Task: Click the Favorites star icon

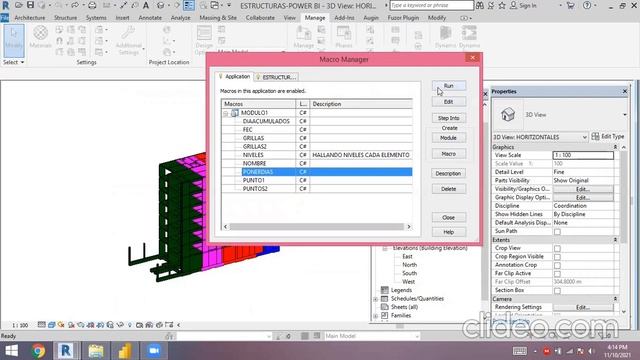Action: click(x=502, y=5)
